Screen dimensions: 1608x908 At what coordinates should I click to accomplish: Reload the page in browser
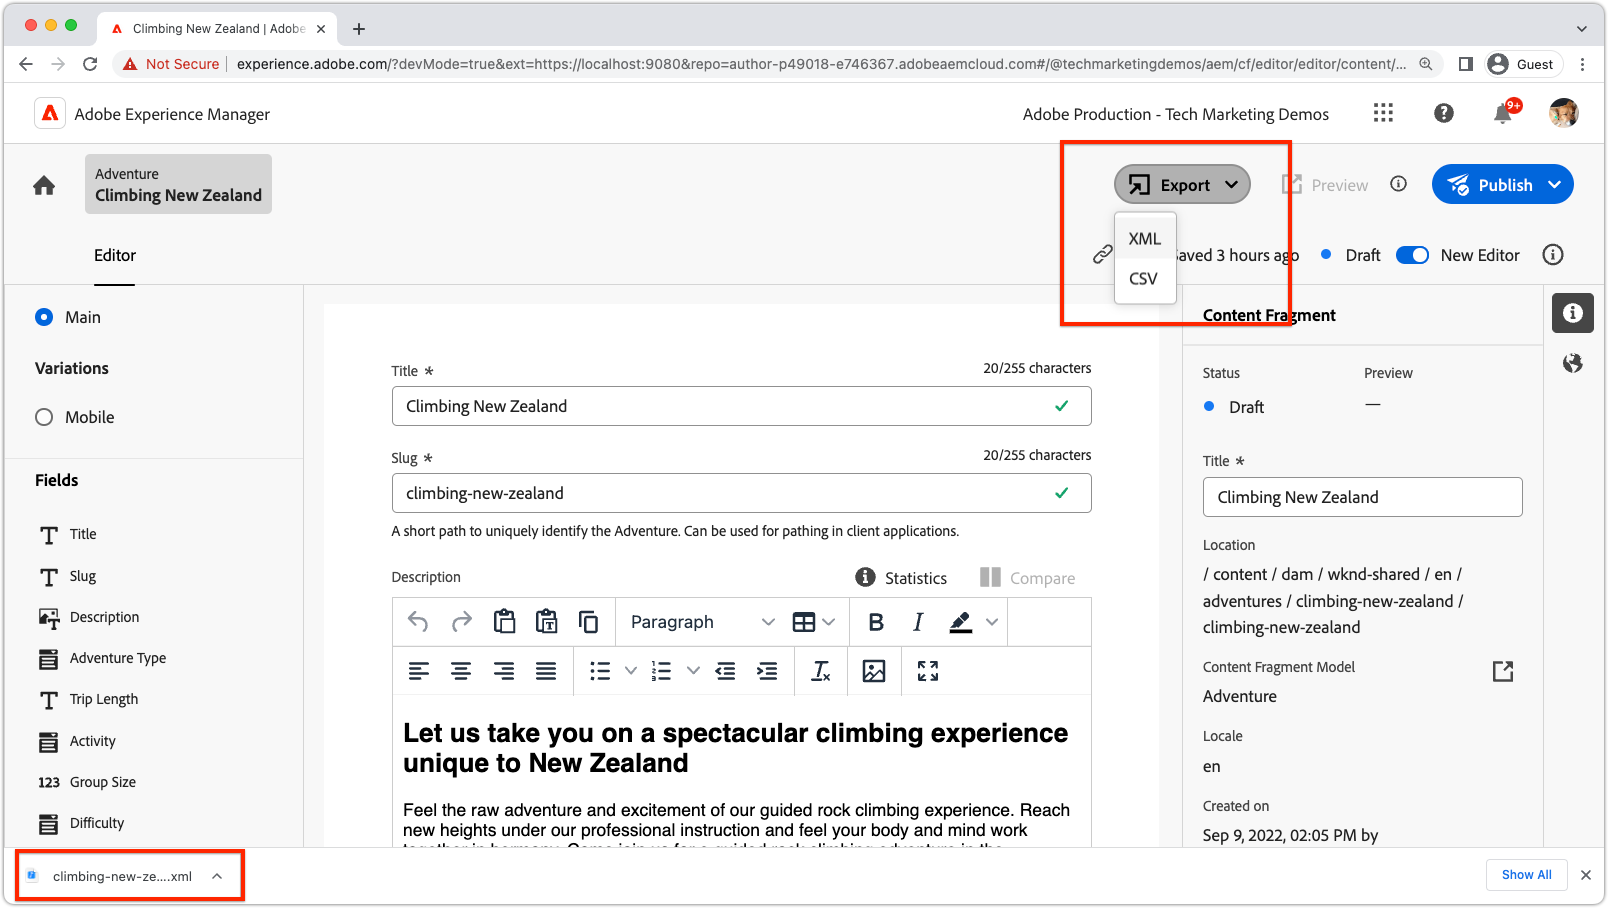point(90,64)
